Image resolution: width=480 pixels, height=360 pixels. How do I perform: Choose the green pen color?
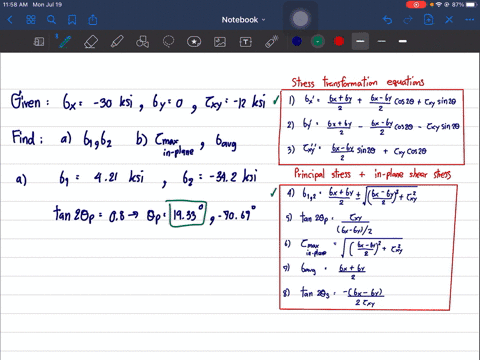(x=318, y=41)
